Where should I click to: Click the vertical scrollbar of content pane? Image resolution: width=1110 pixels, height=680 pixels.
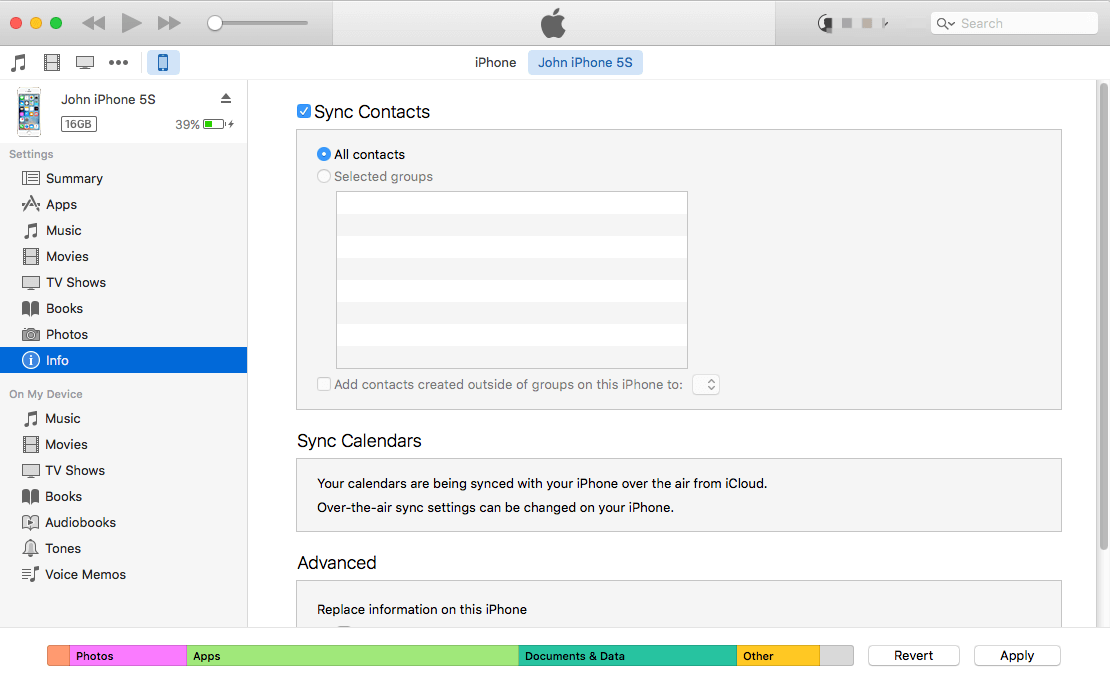pyautogui.click(x=1103, y=316)
